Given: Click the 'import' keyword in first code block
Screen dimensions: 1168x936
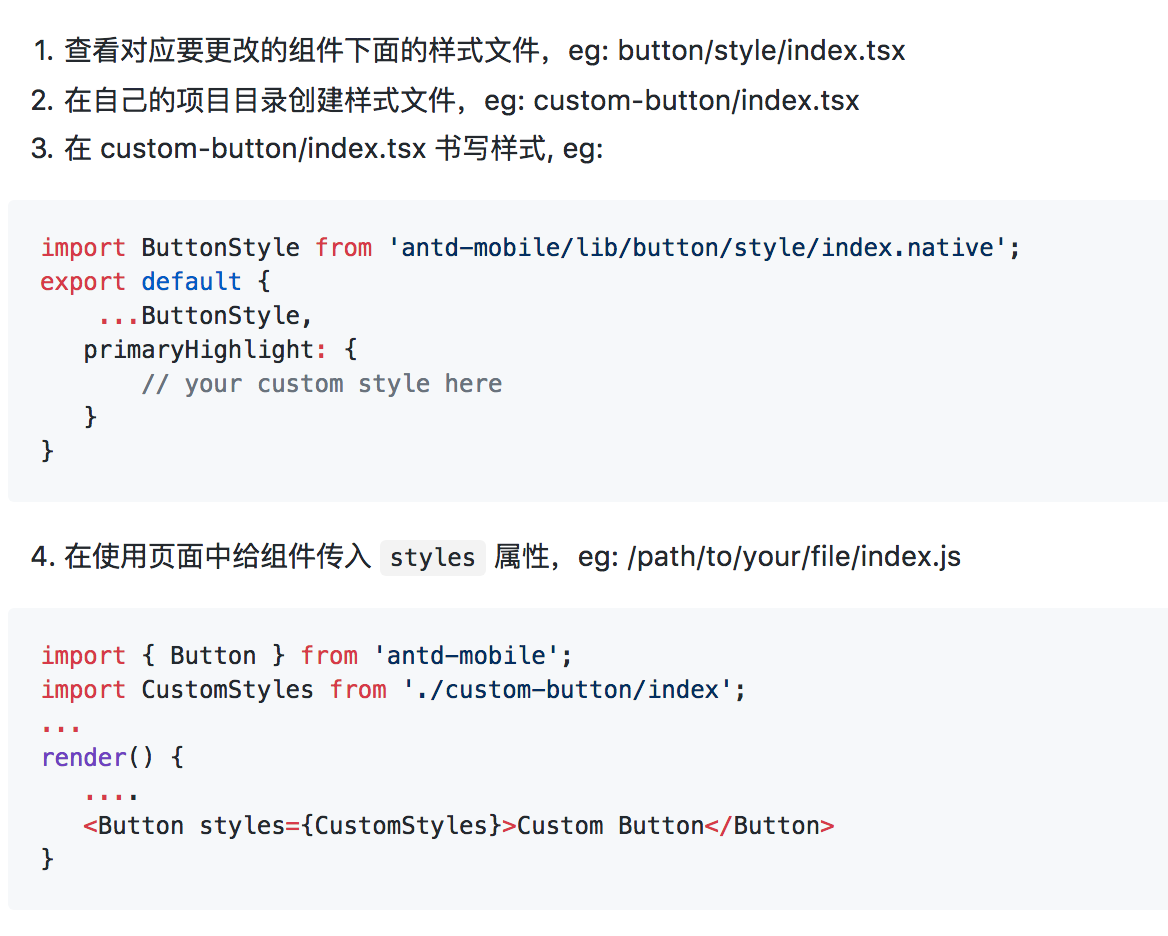Looking at the screenshot, I should click(83, 247).
